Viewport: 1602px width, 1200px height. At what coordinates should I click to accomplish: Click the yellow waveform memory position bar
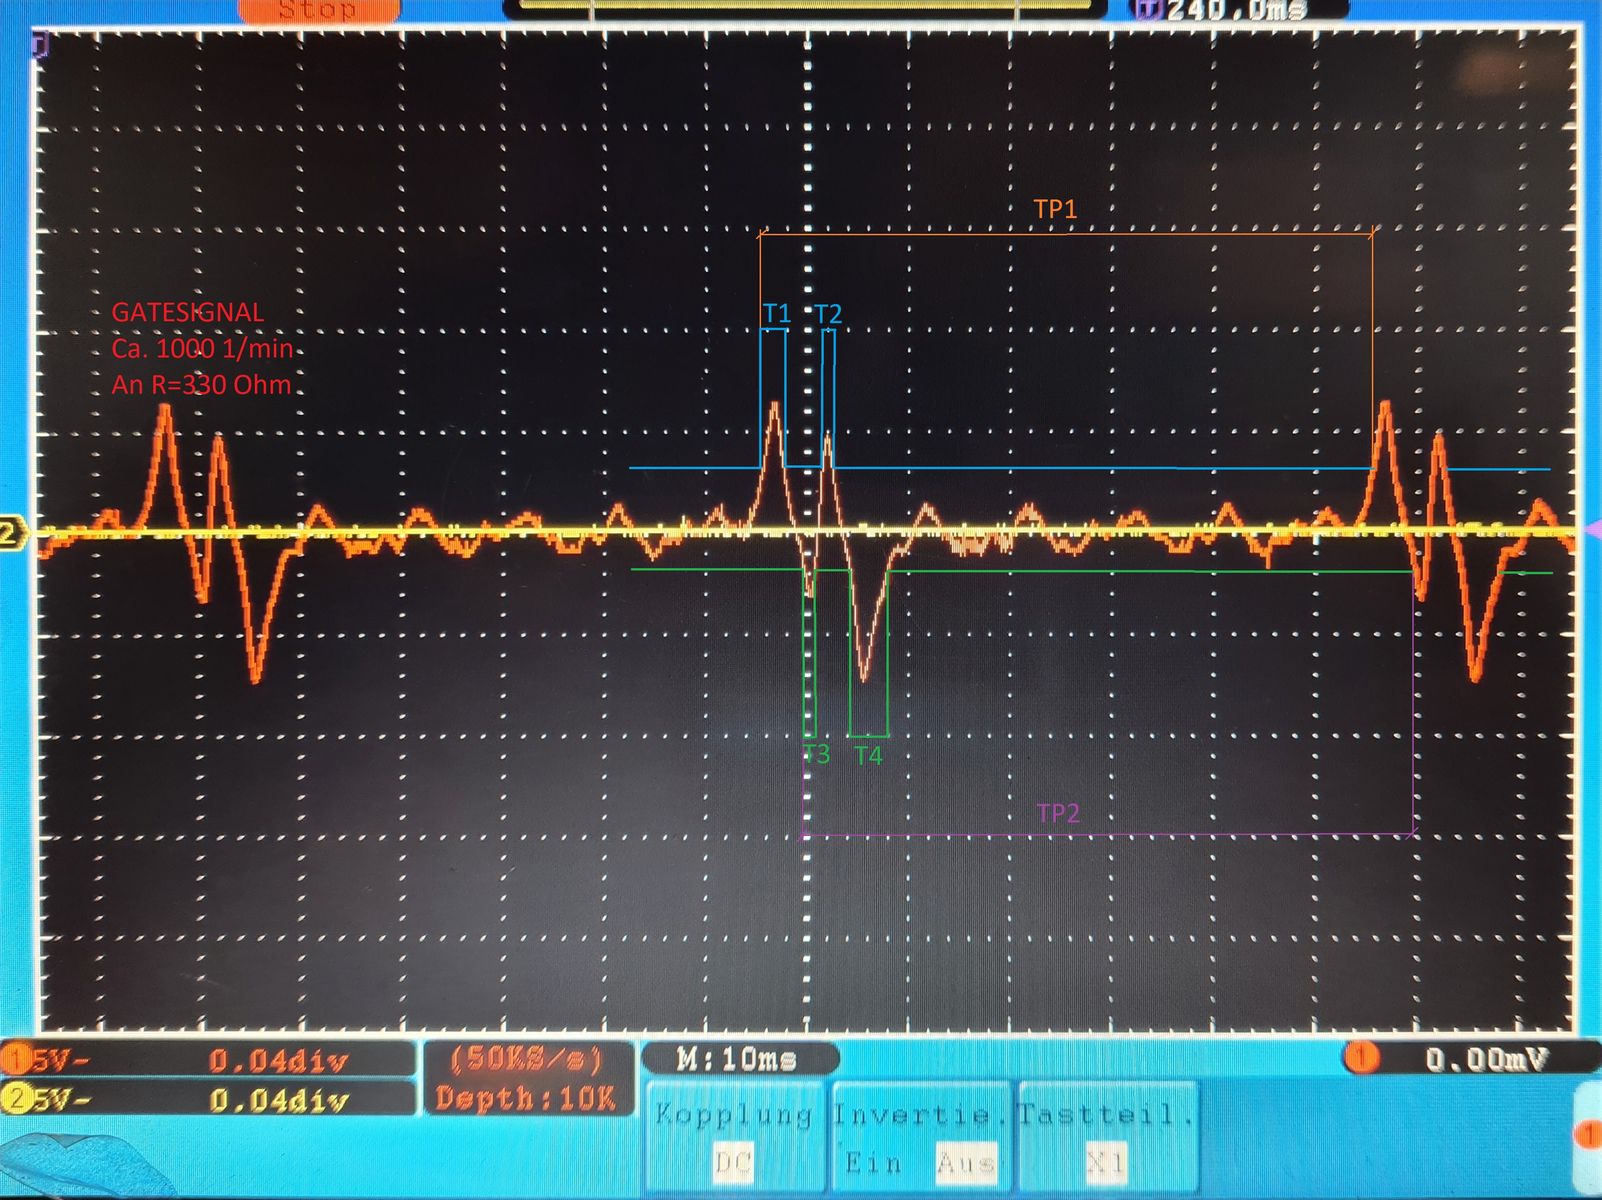[x=805, y=6]
